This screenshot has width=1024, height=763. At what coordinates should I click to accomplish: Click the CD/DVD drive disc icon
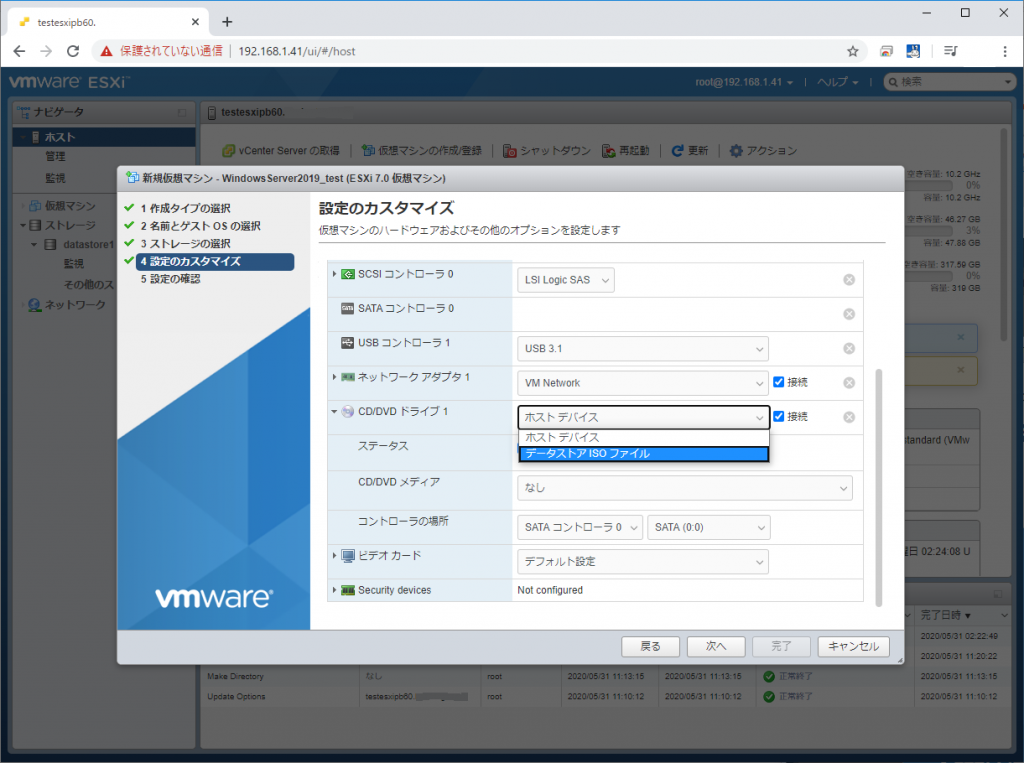(347, 412)
